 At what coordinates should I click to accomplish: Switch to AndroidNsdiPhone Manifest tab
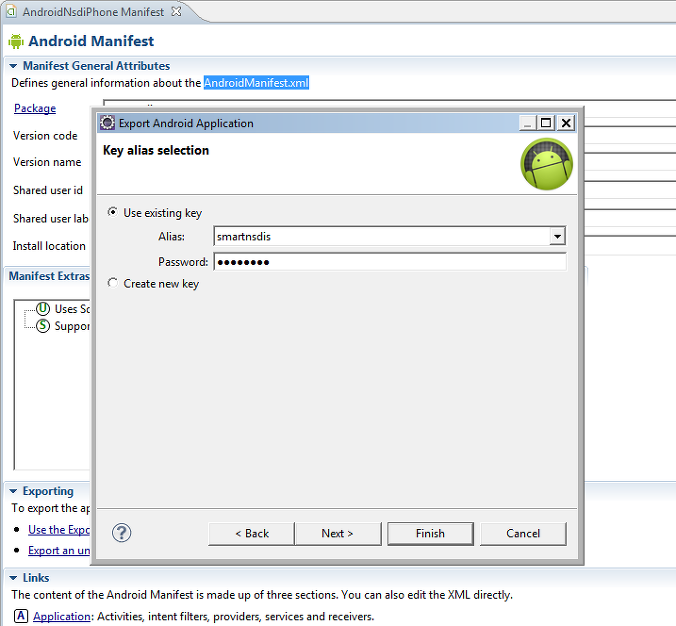[93, 12]
